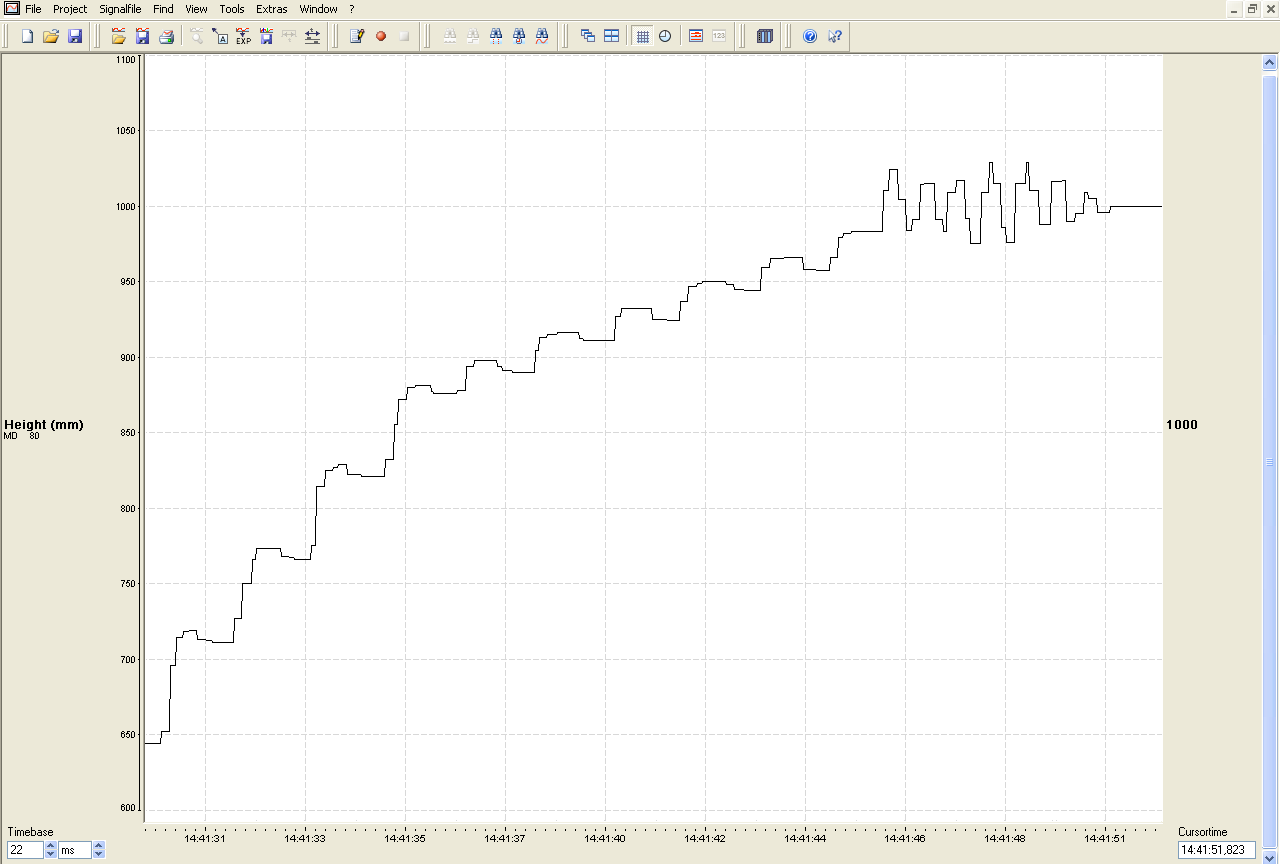The width and height of the screenshot is (1280, 864).
Task: Toggle the clock time-axis icon
Action: click(665, 36)
